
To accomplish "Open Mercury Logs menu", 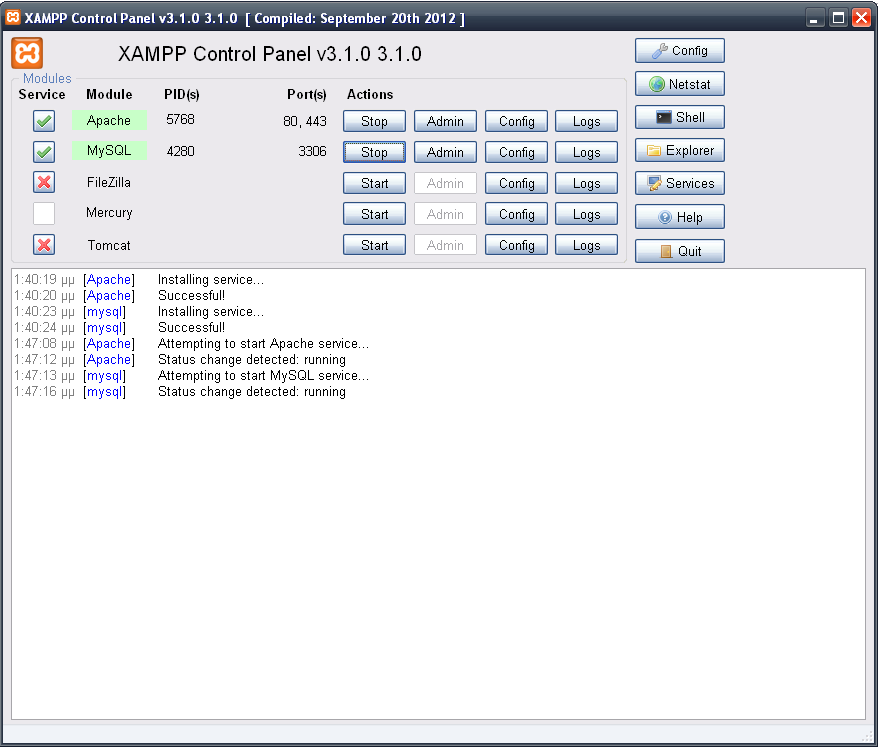I will click(x=586, y=214).
